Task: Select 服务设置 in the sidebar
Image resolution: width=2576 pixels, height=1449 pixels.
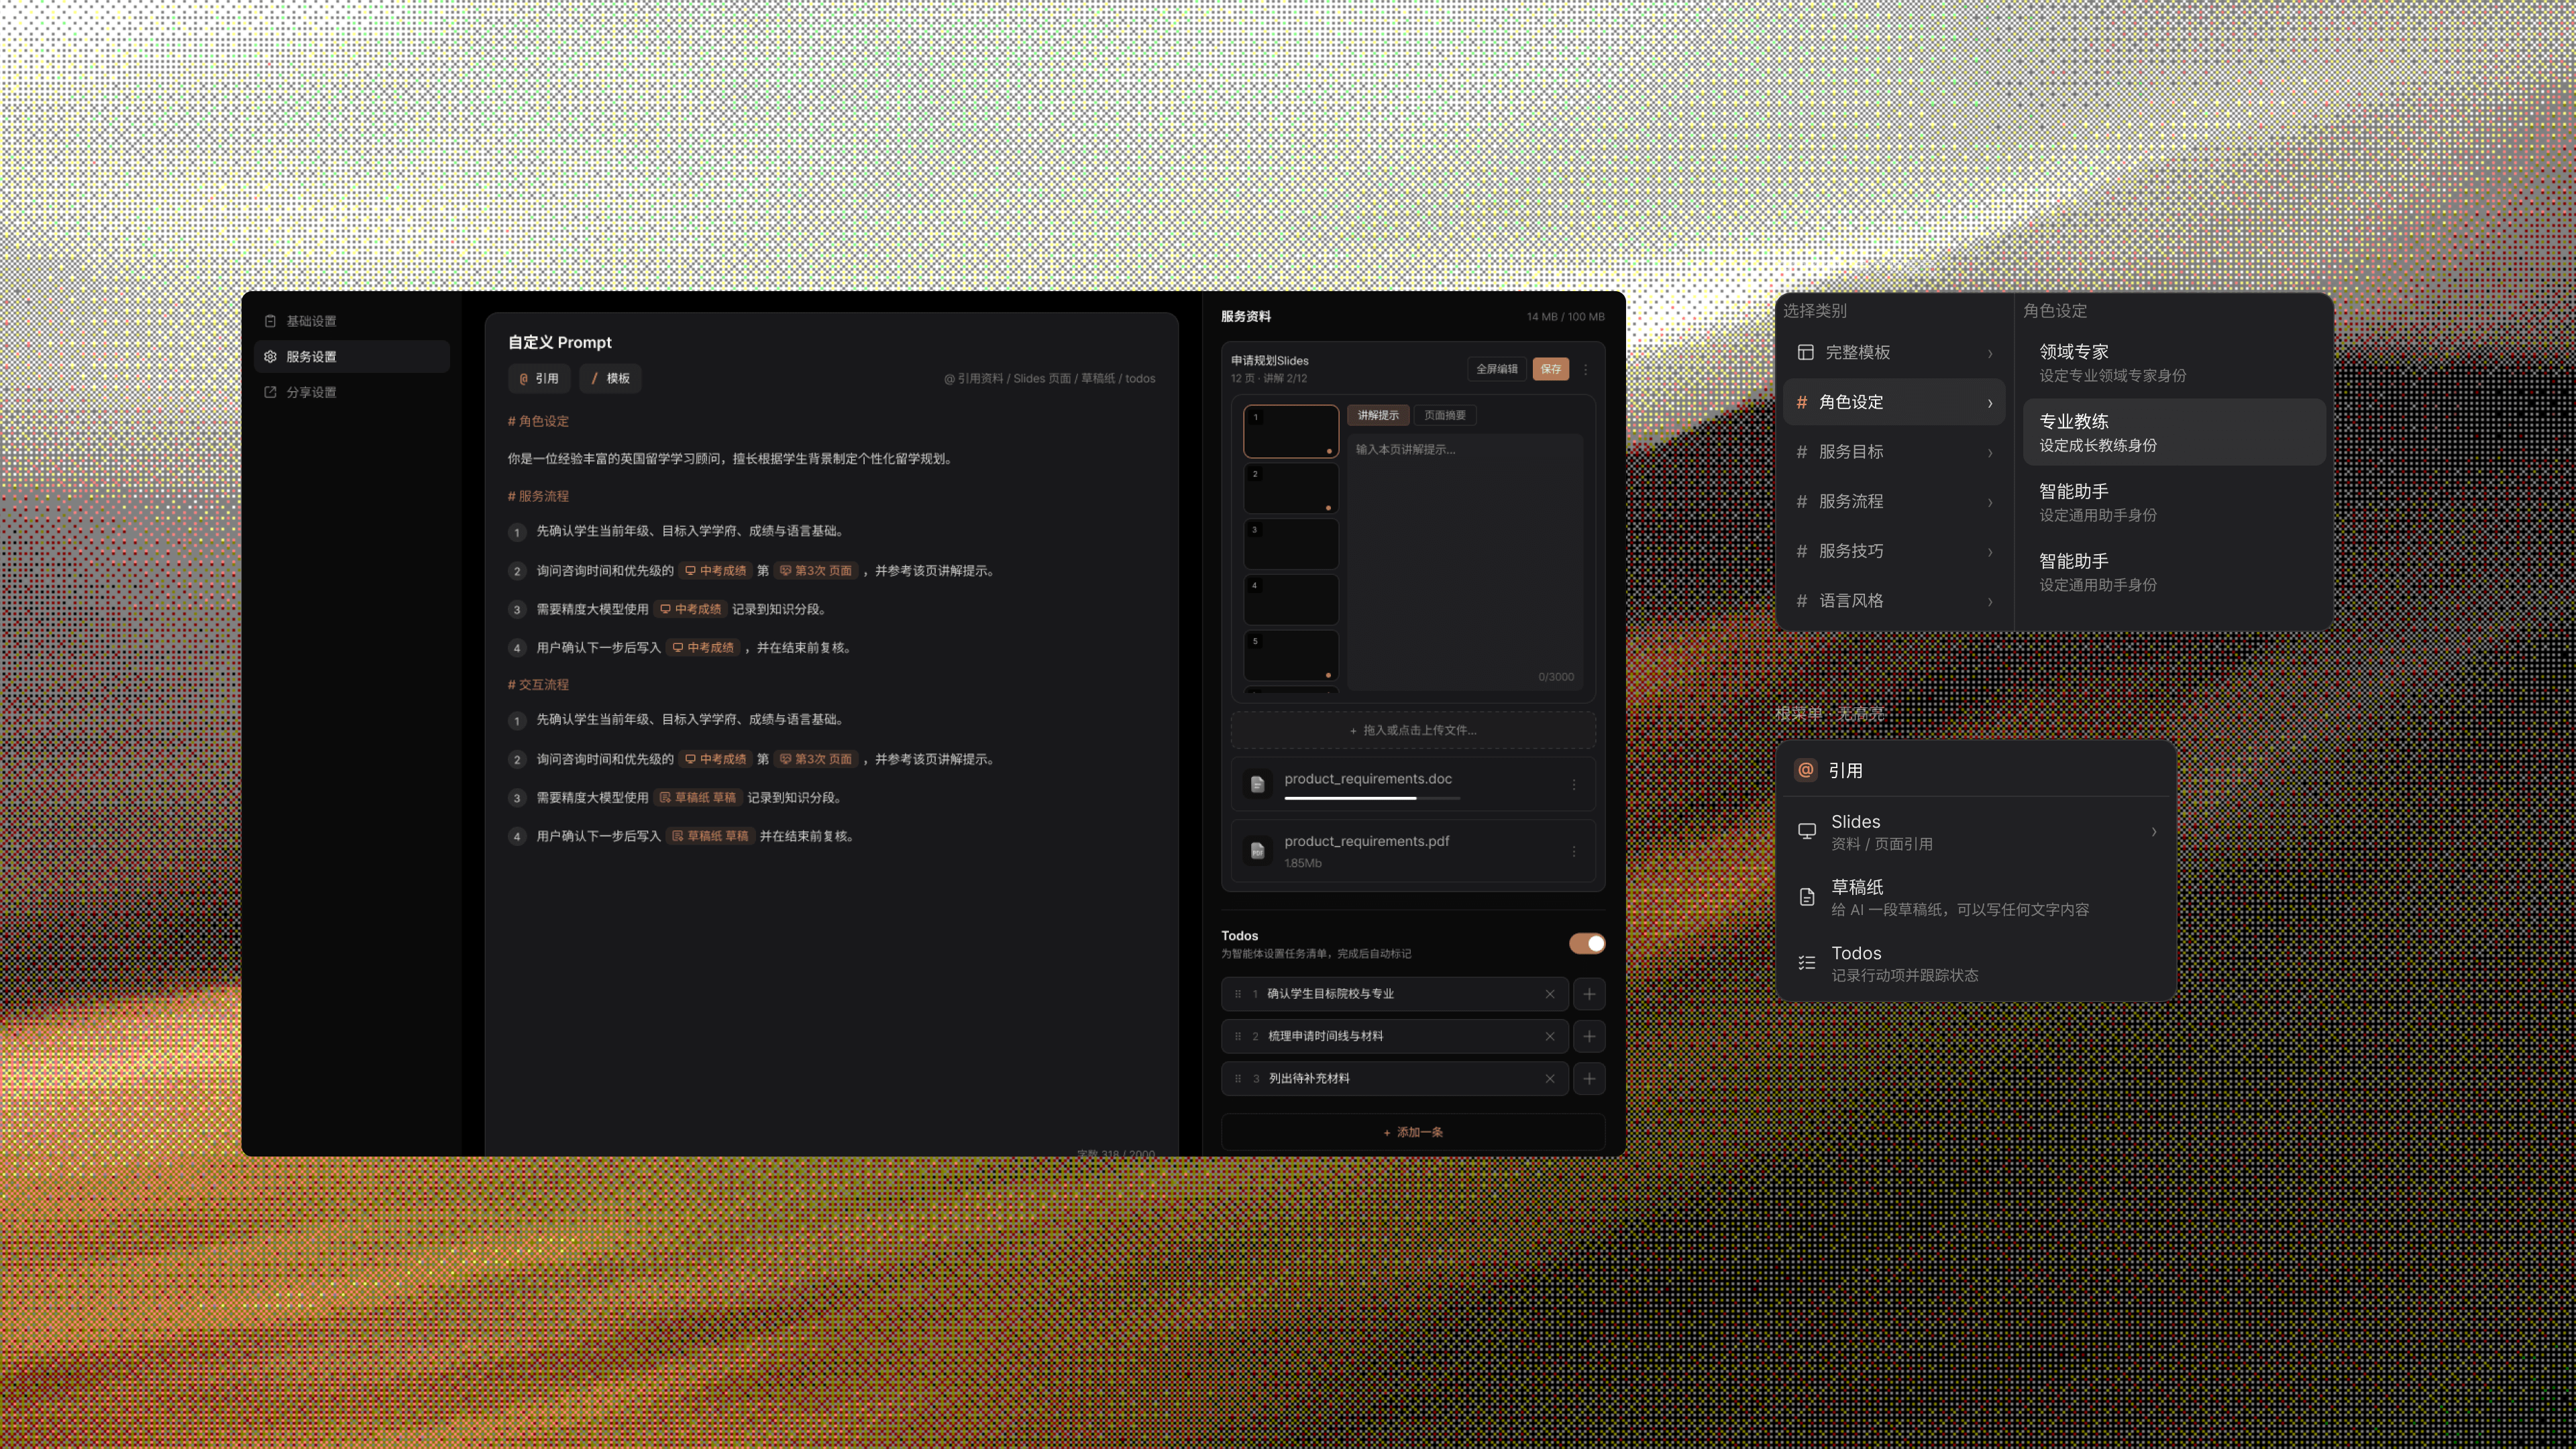Action: pos(351,356)
